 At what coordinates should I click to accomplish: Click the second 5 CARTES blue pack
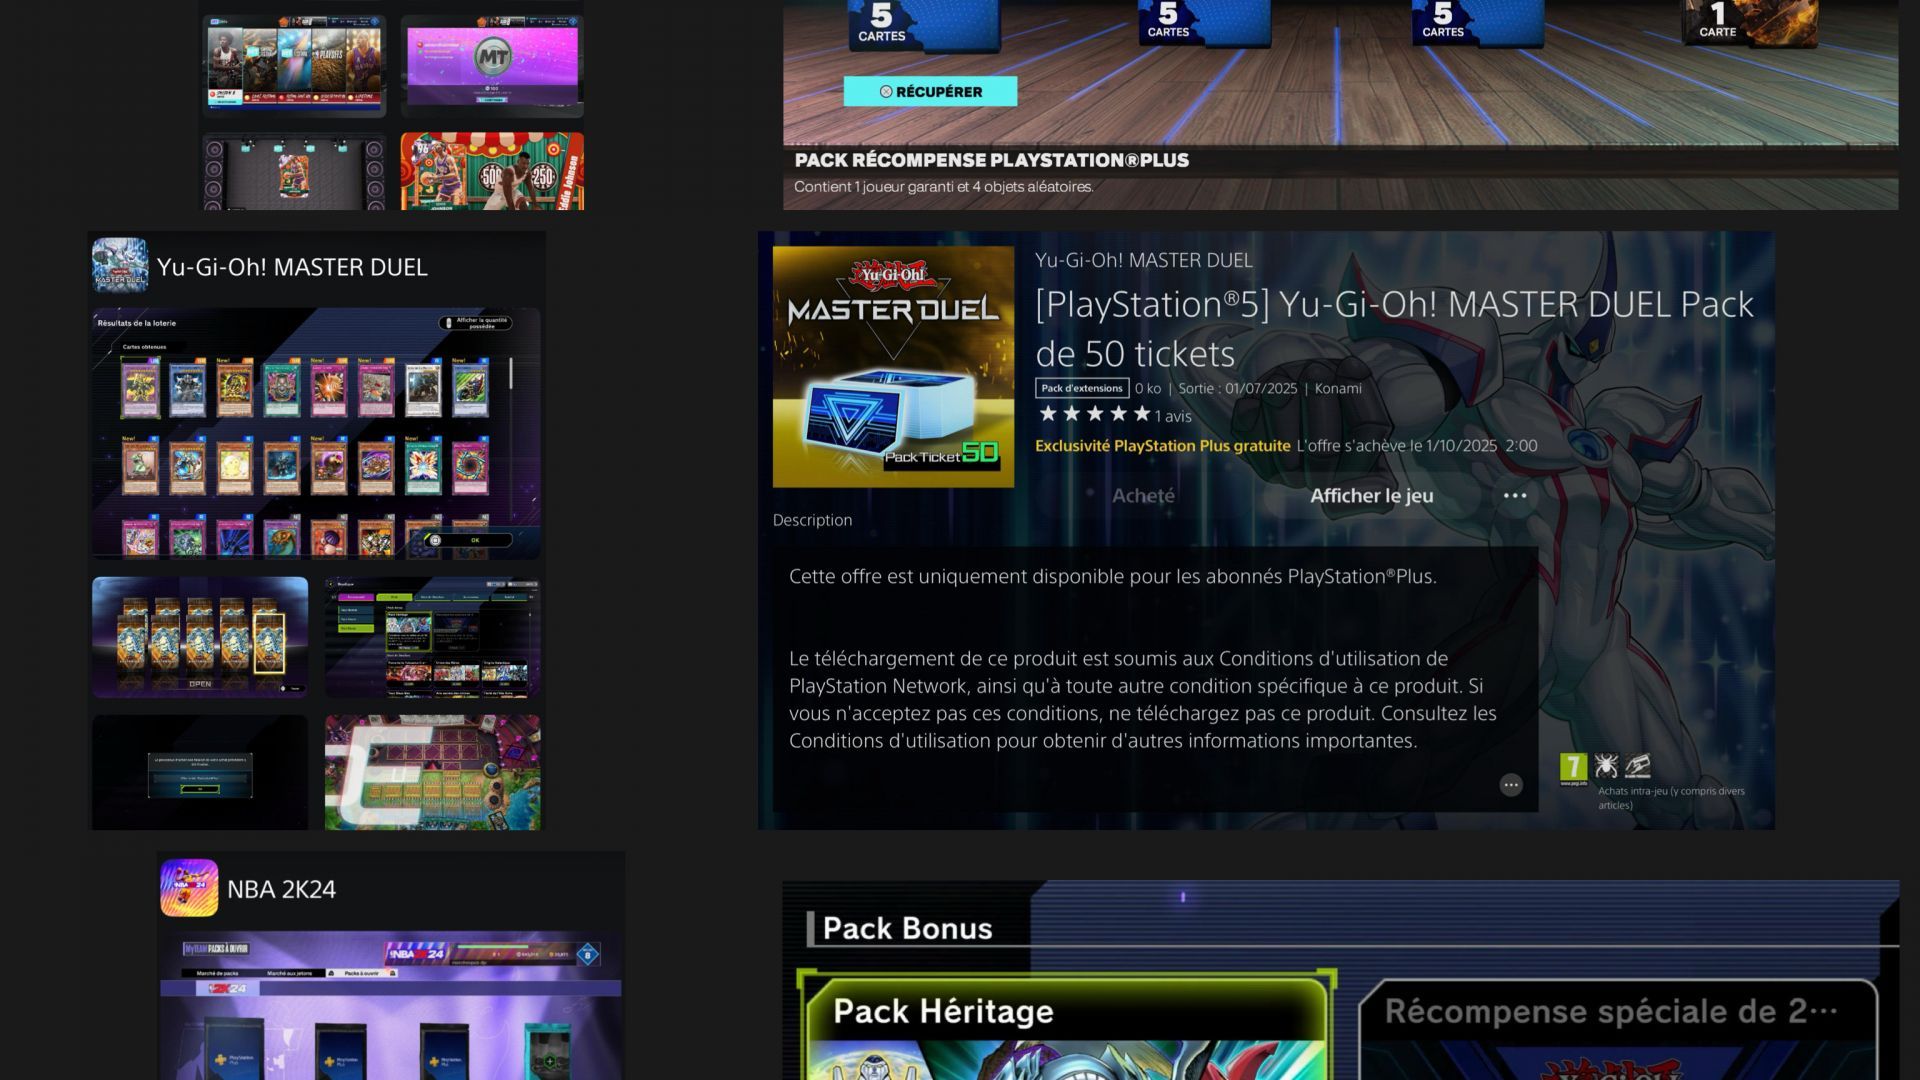pyautogui.click(x=1204, y=22)
